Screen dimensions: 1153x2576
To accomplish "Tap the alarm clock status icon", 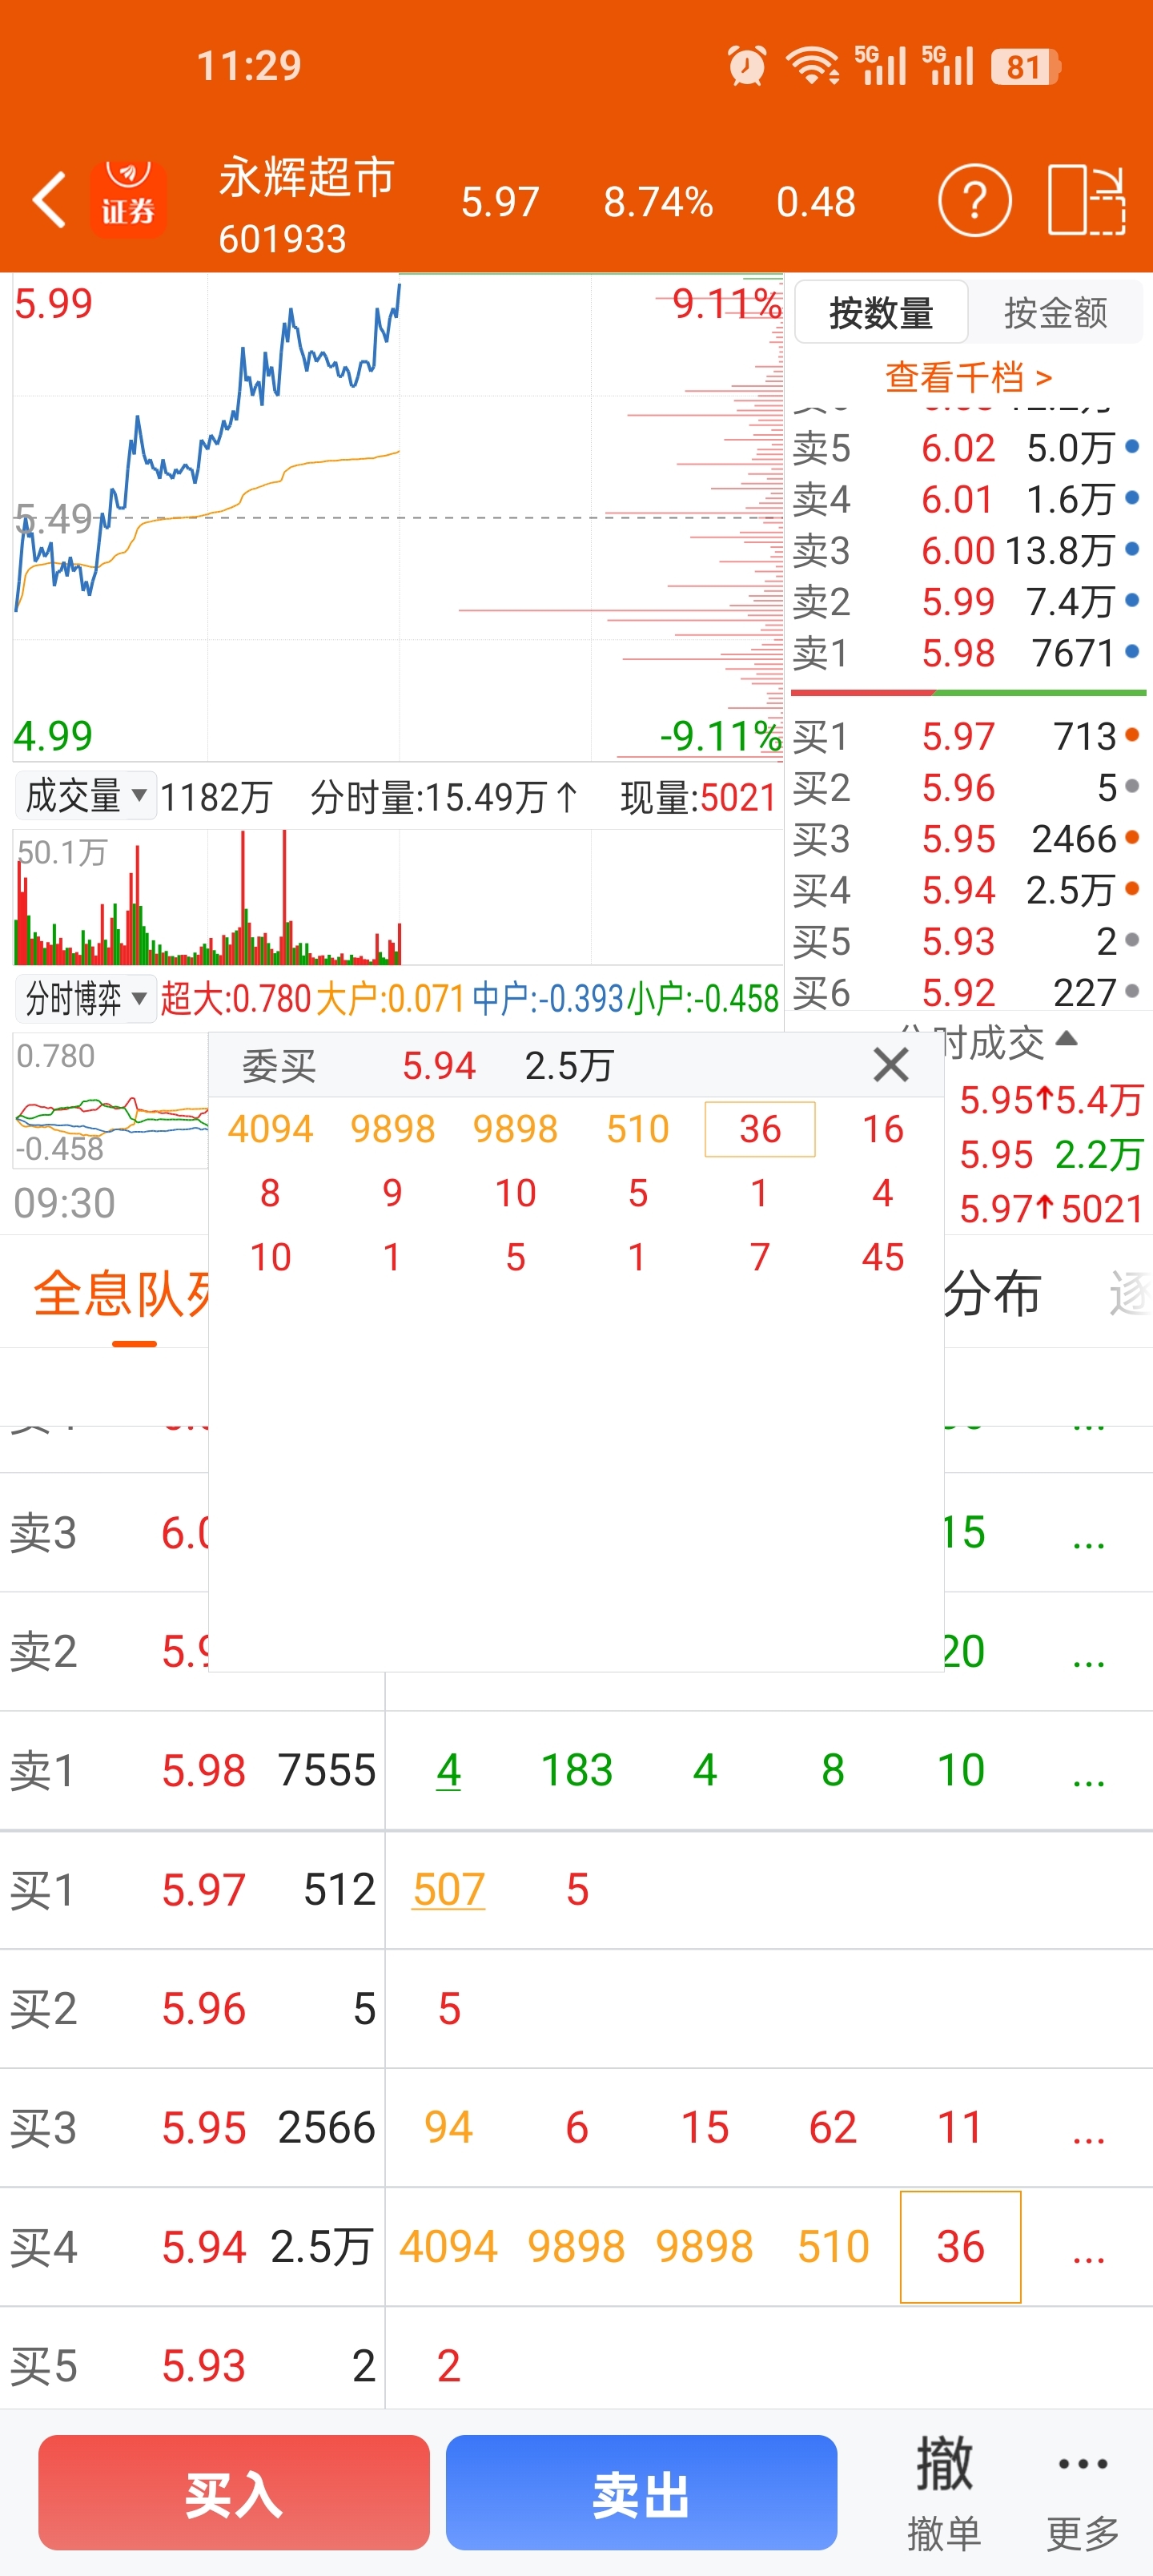I will click(747, 66).
